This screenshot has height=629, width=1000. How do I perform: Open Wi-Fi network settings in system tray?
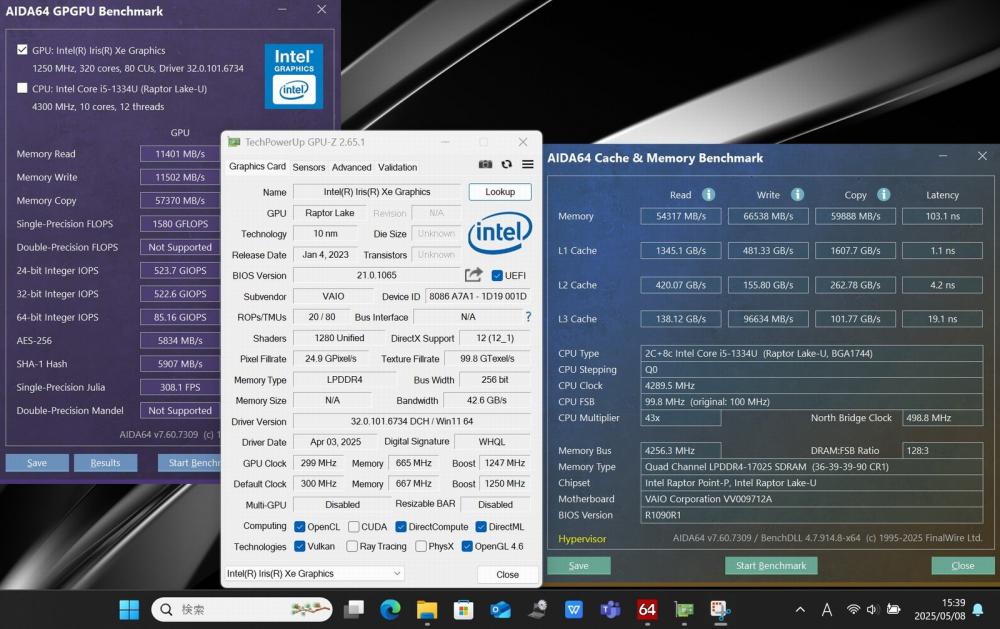pos(853,610)
